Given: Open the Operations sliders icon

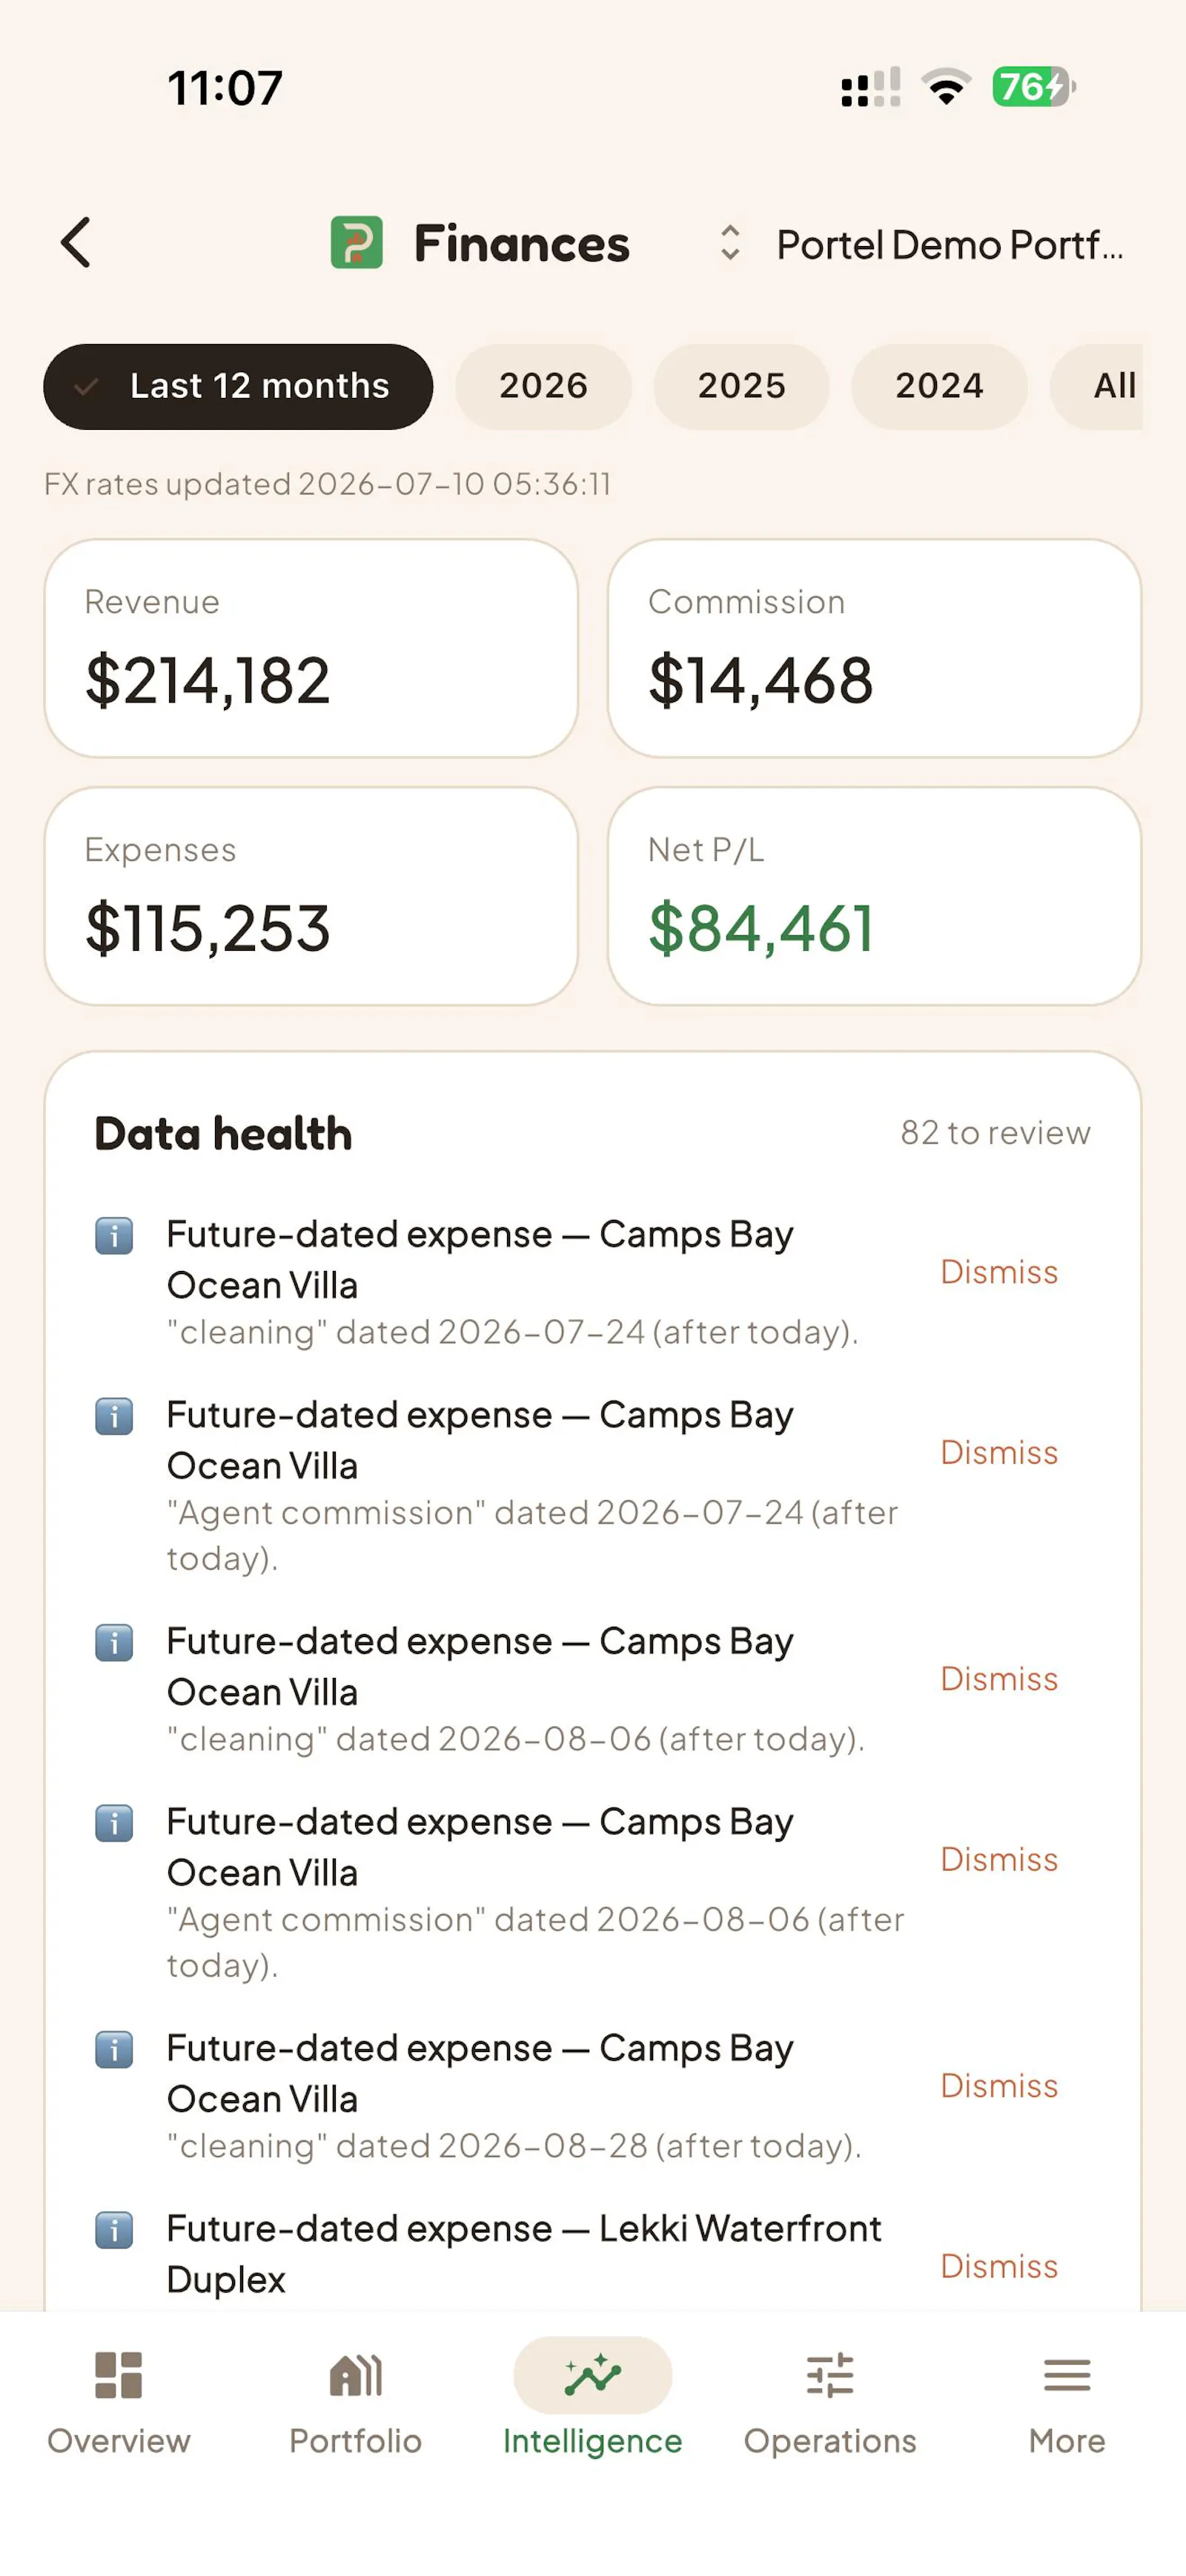Looking at the screenshot, I should pyautogui.click(x=830, y=2375).
